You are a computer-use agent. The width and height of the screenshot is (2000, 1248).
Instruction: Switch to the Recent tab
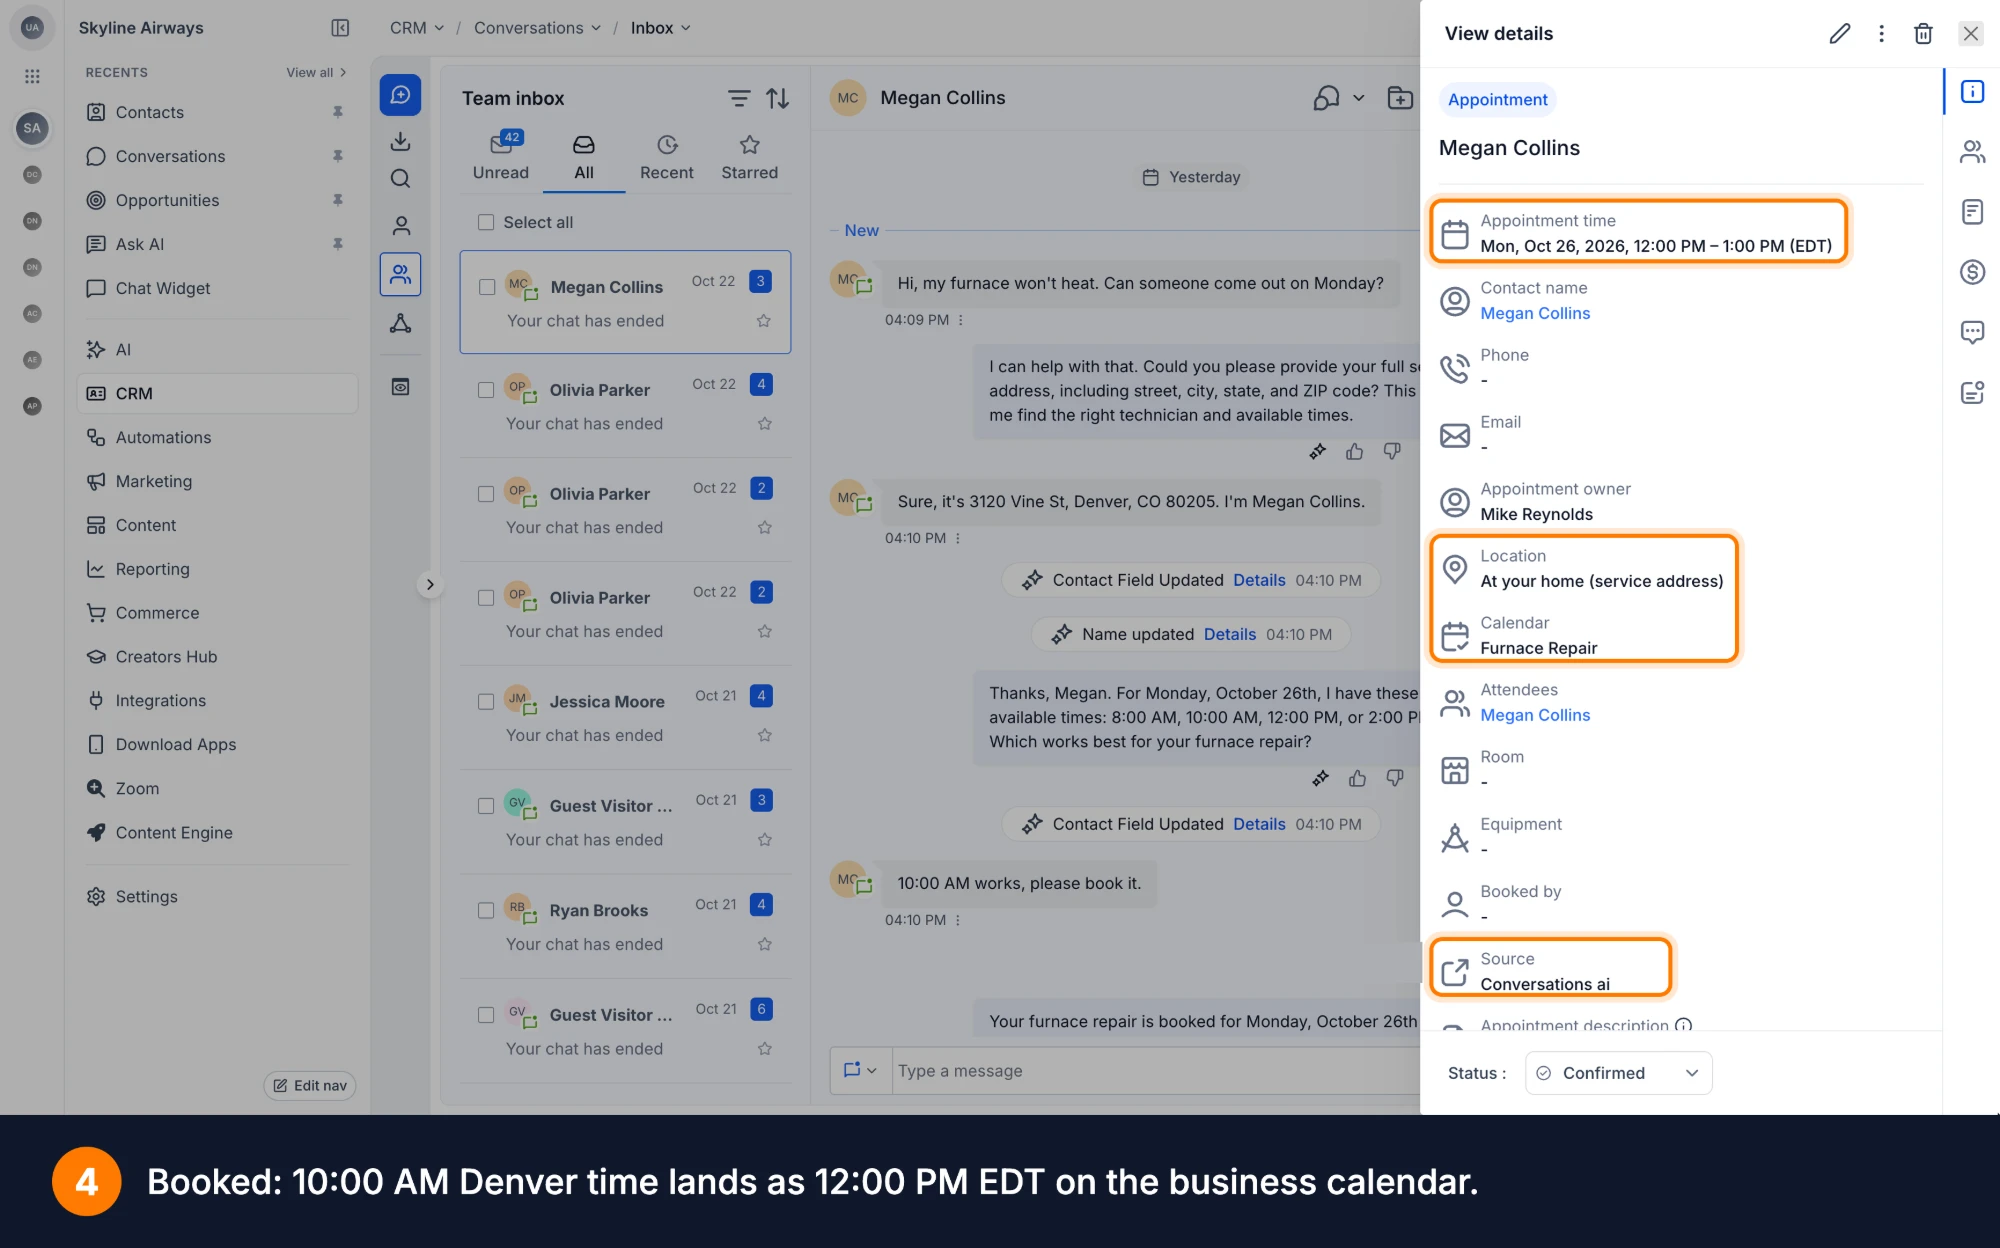click(x=667, y=157)
